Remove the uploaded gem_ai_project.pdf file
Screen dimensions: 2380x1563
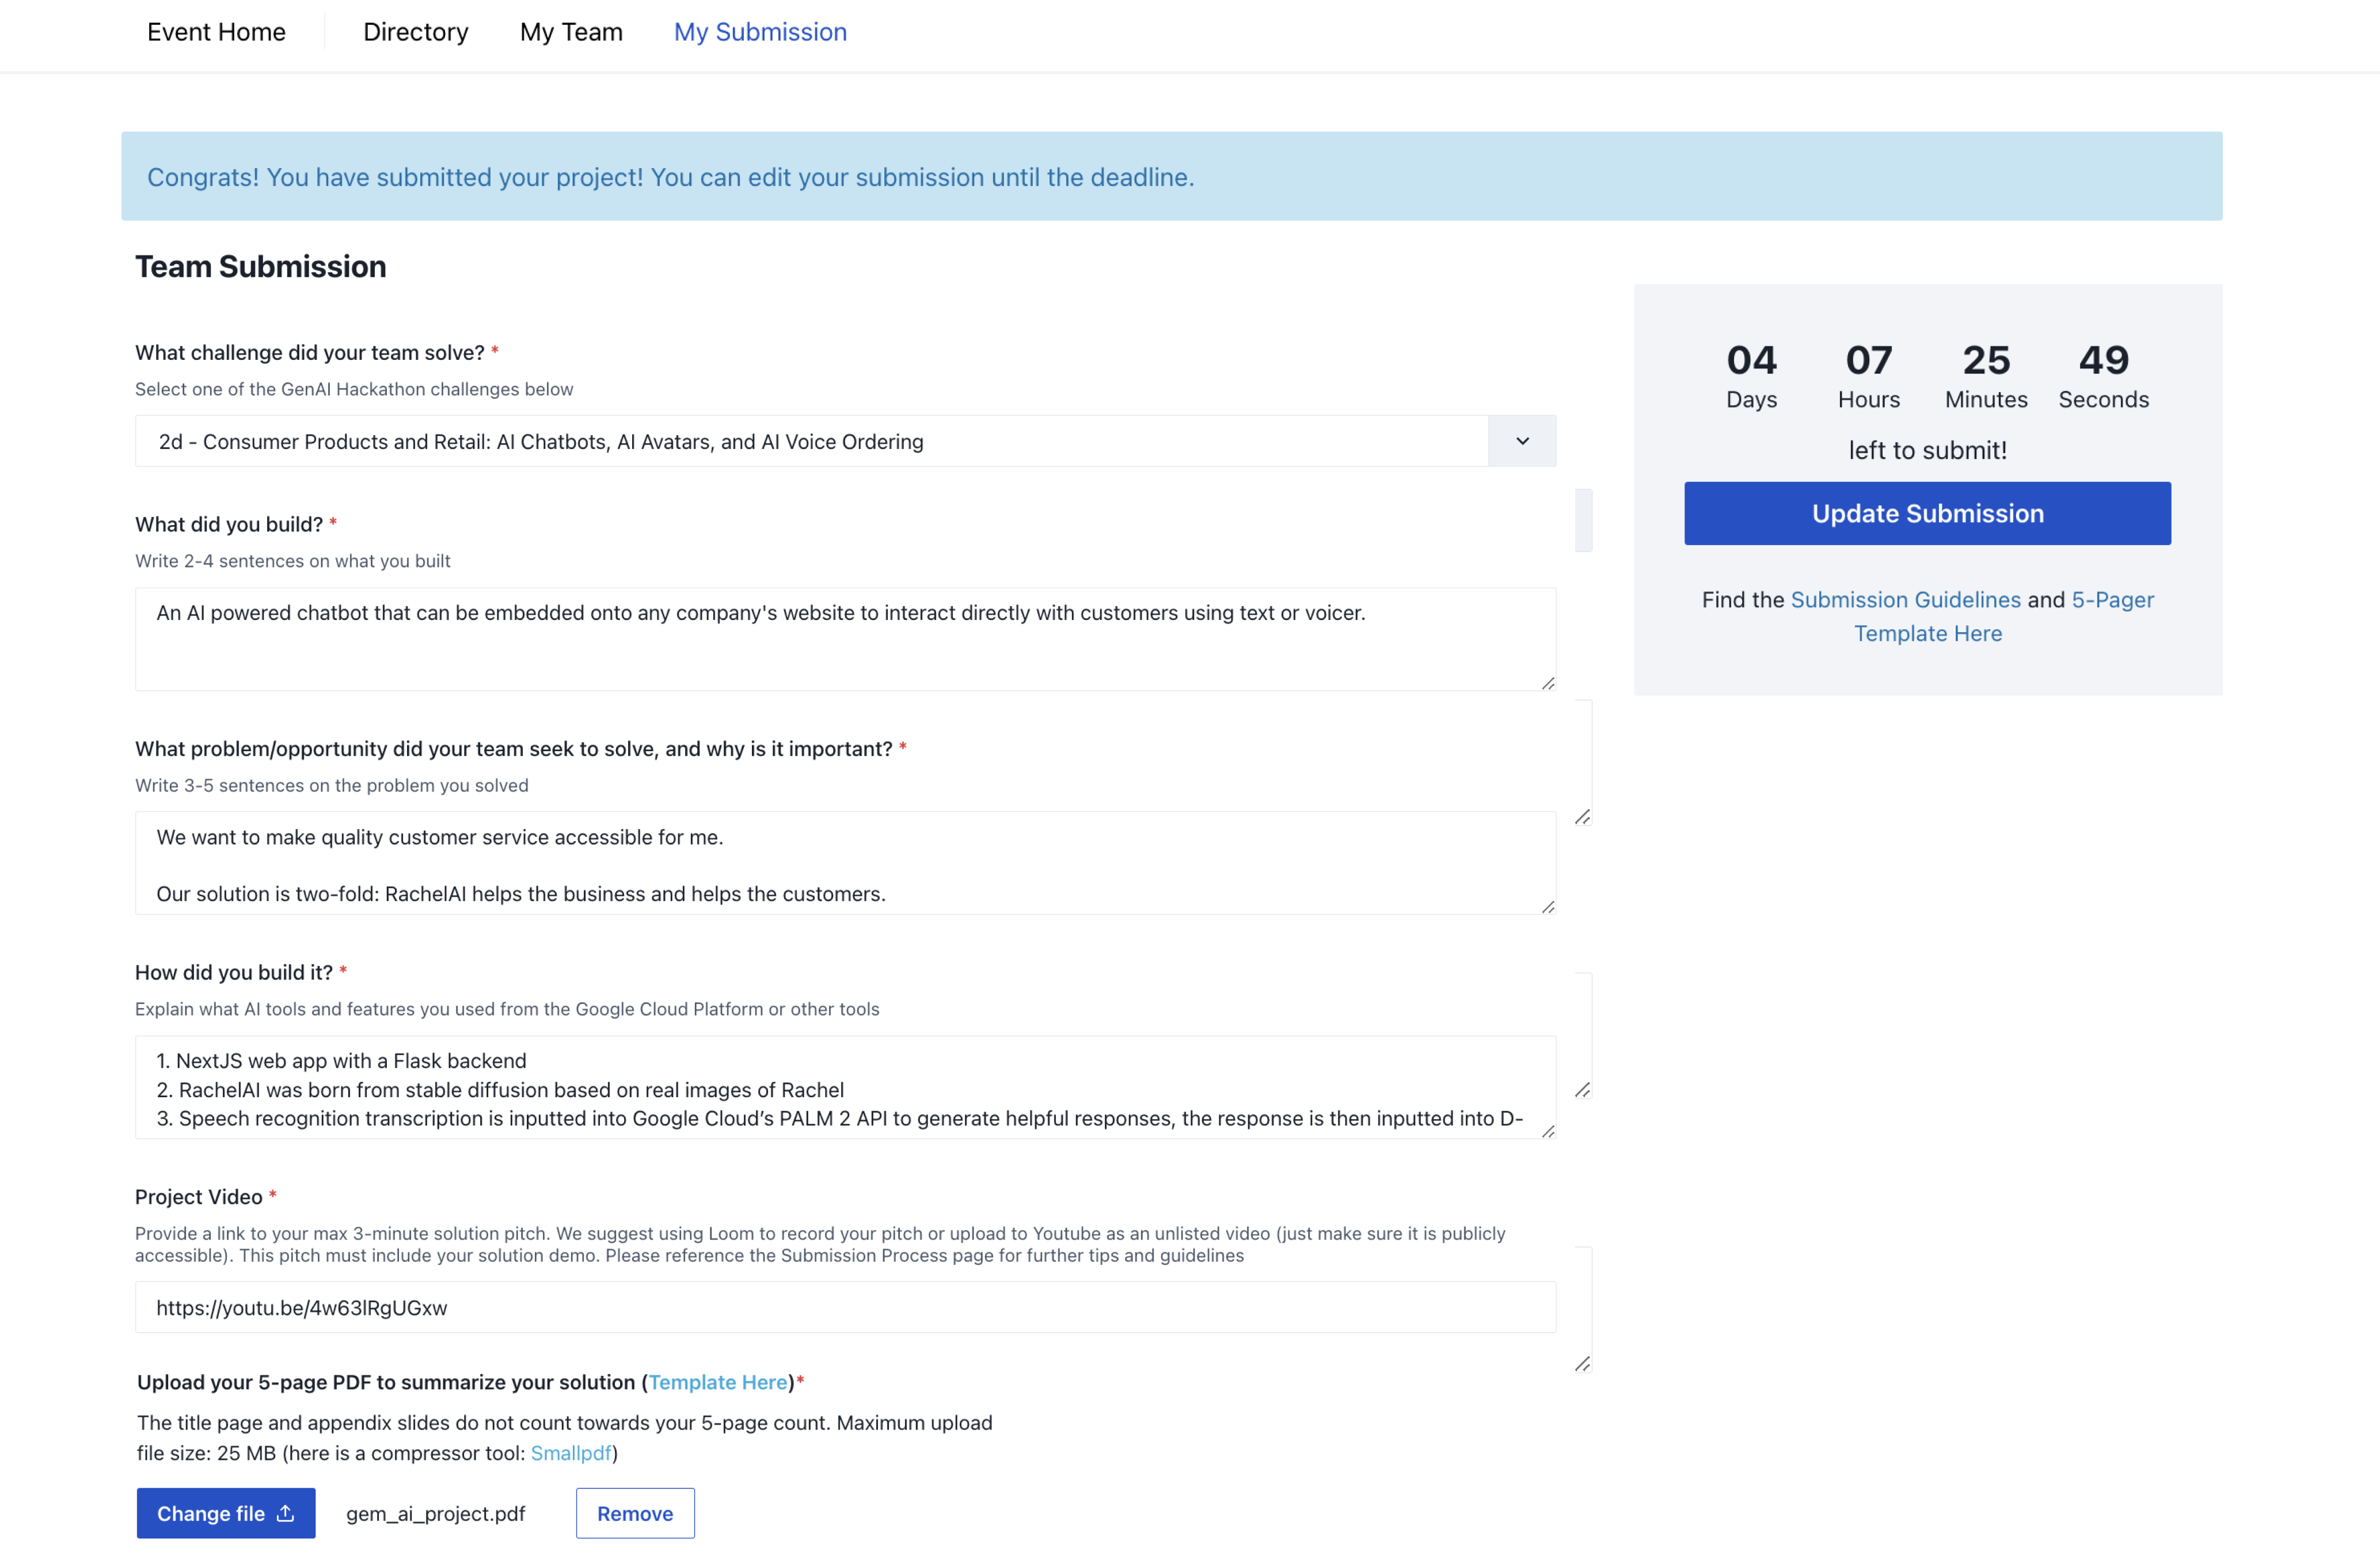pos(634,1513)
